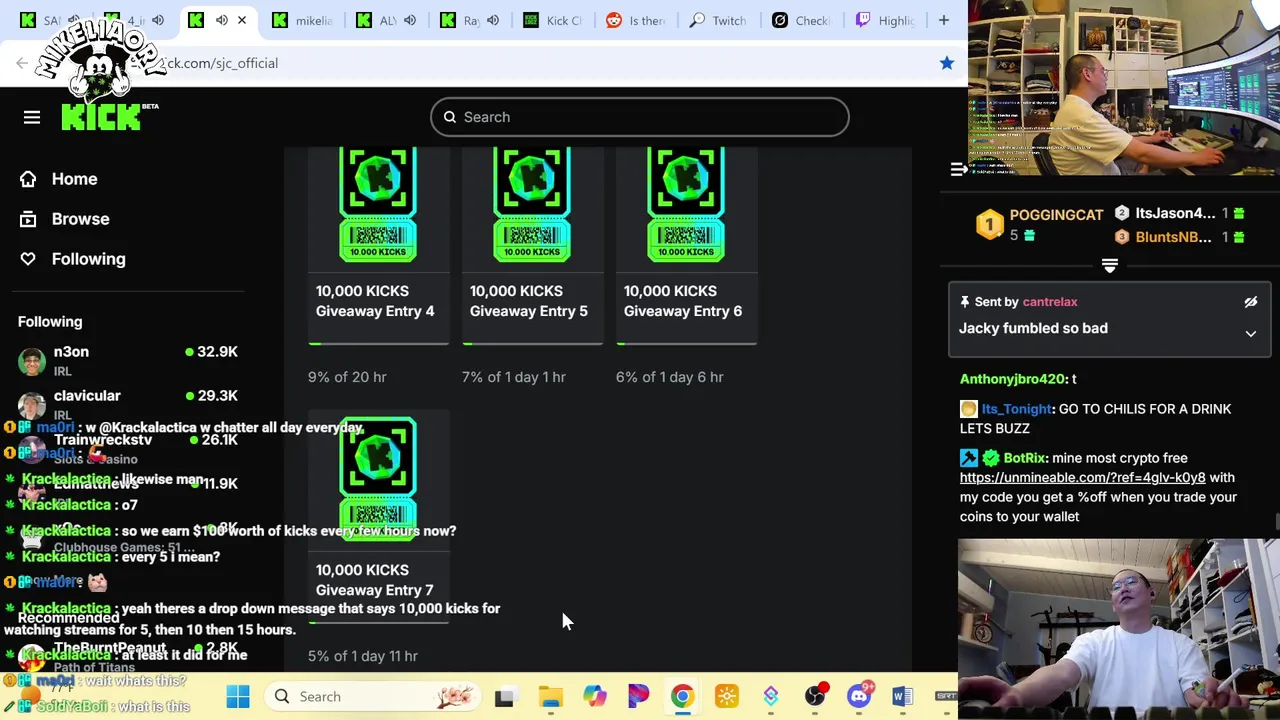The width and height of the screenshot is (1280, 720).
Task: Open the purple P app on the taskbar
Action: pos(638,696)
